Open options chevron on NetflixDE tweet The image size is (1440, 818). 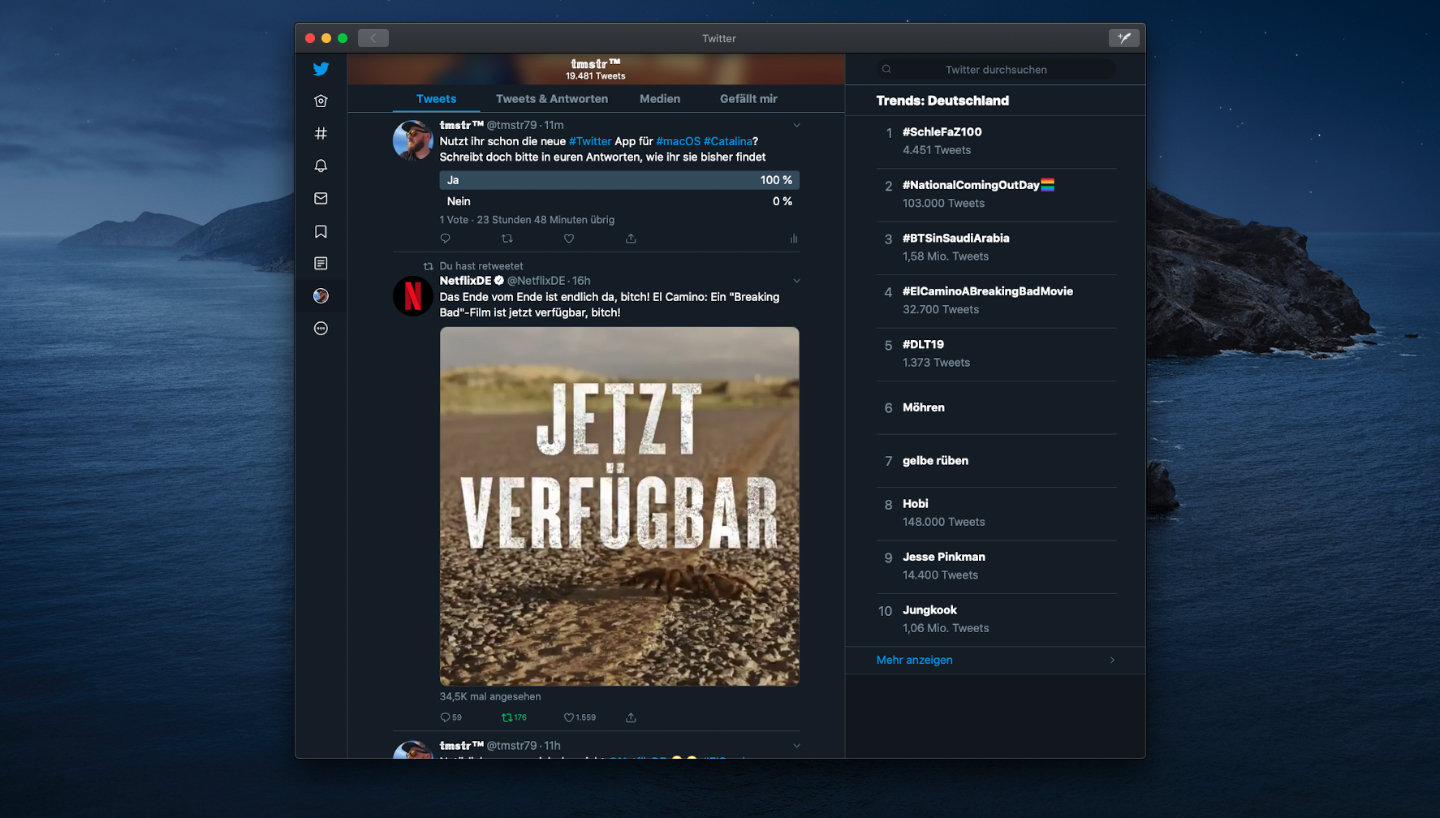[x=797, y=281]
